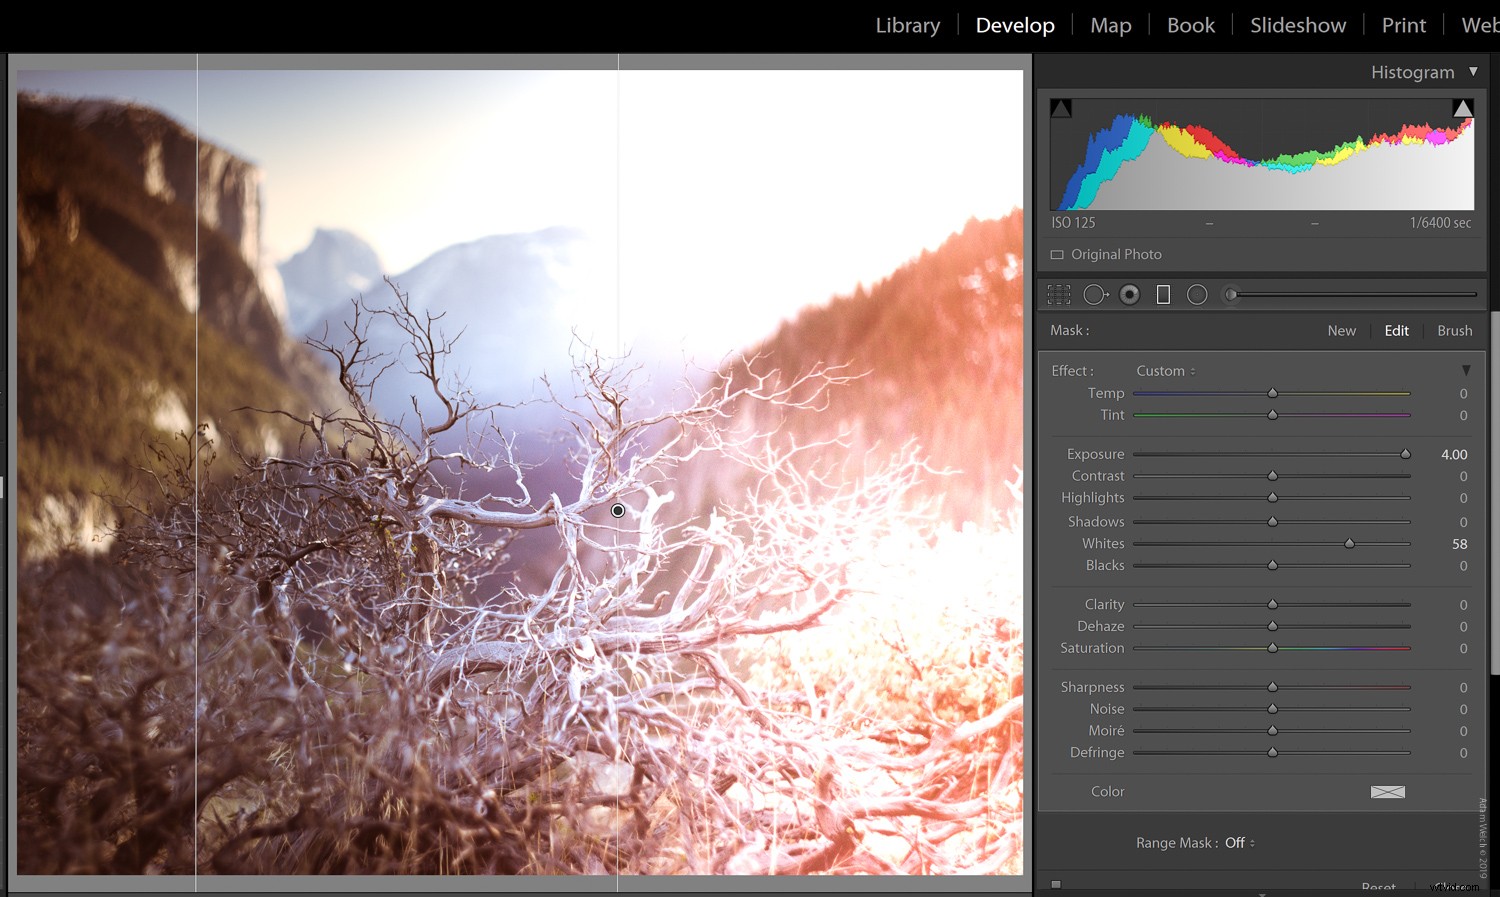
Task: Select the Adjustment Brush tool
Action: tap(1232, 293)
